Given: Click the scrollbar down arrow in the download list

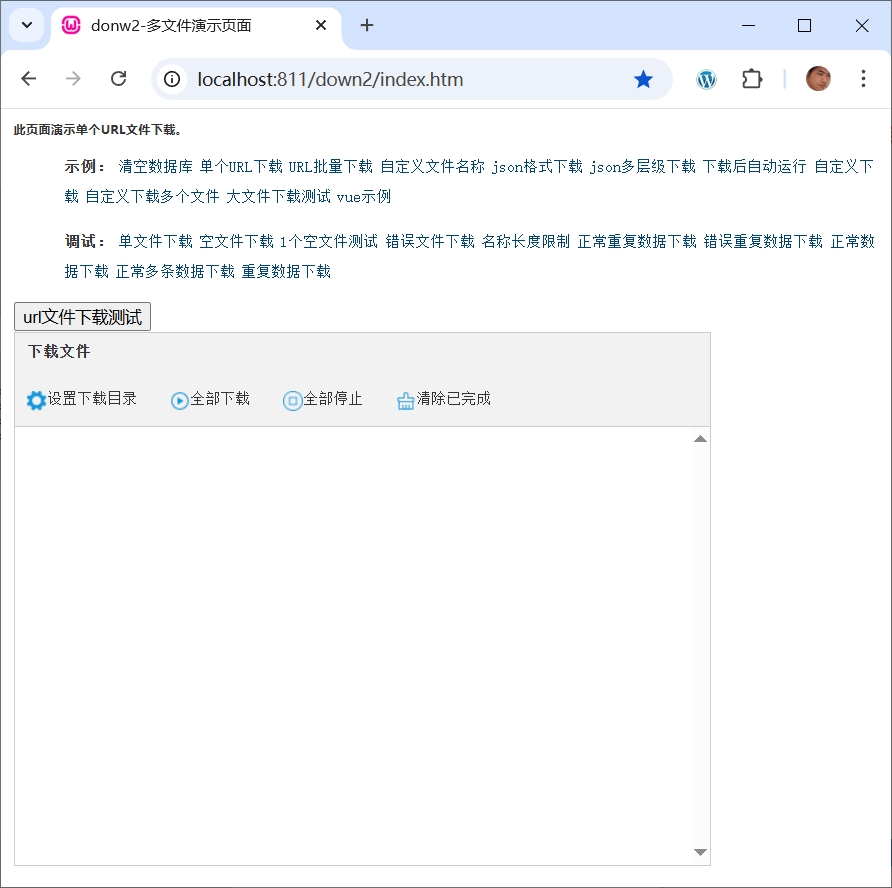Looking at the screenshot, I should tap(700, 852).
